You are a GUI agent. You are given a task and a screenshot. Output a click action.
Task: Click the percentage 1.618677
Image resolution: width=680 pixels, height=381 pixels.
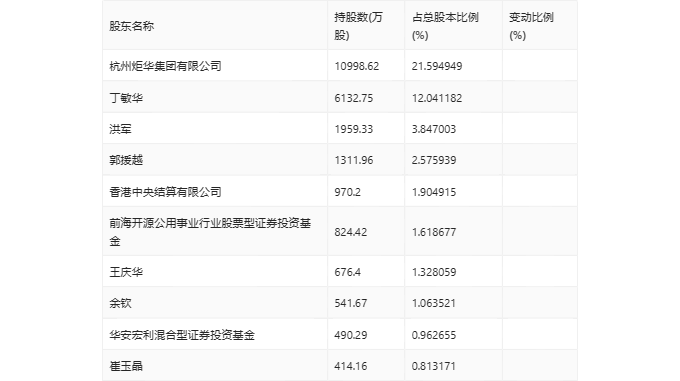pos(434,232)
